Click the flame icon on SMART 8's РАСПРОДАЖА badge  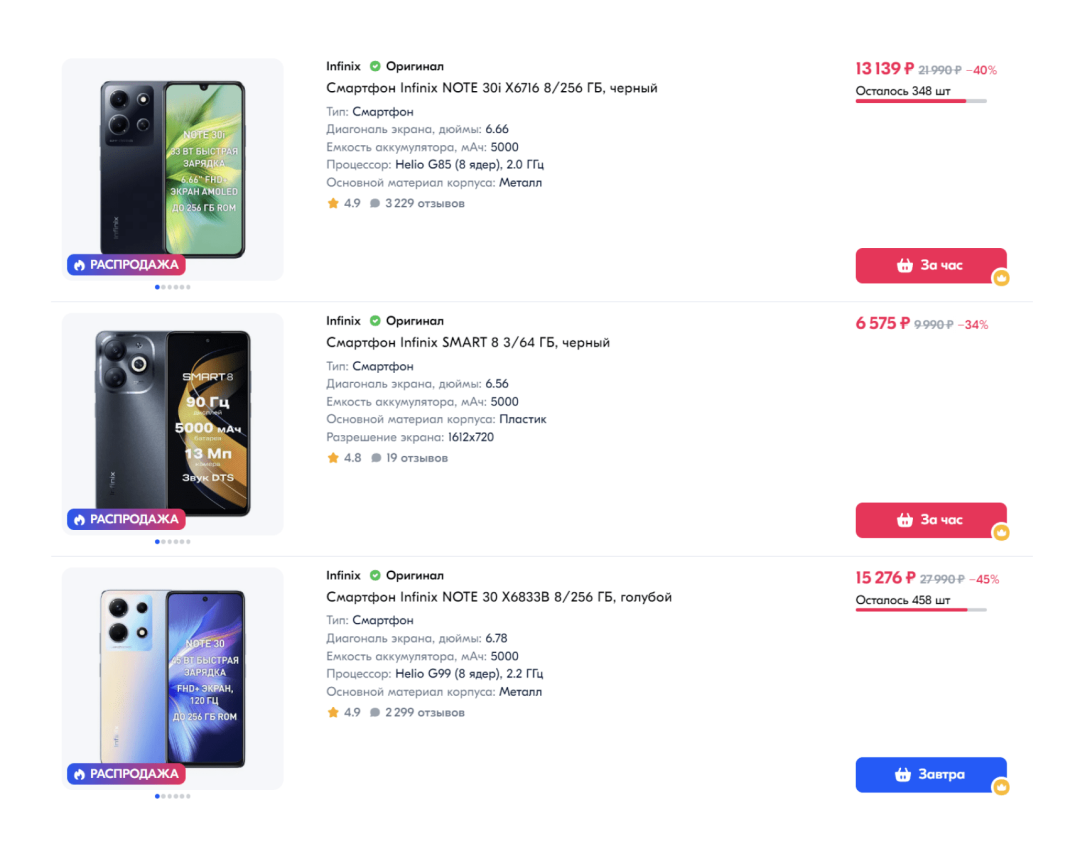[x=80, y=520]
